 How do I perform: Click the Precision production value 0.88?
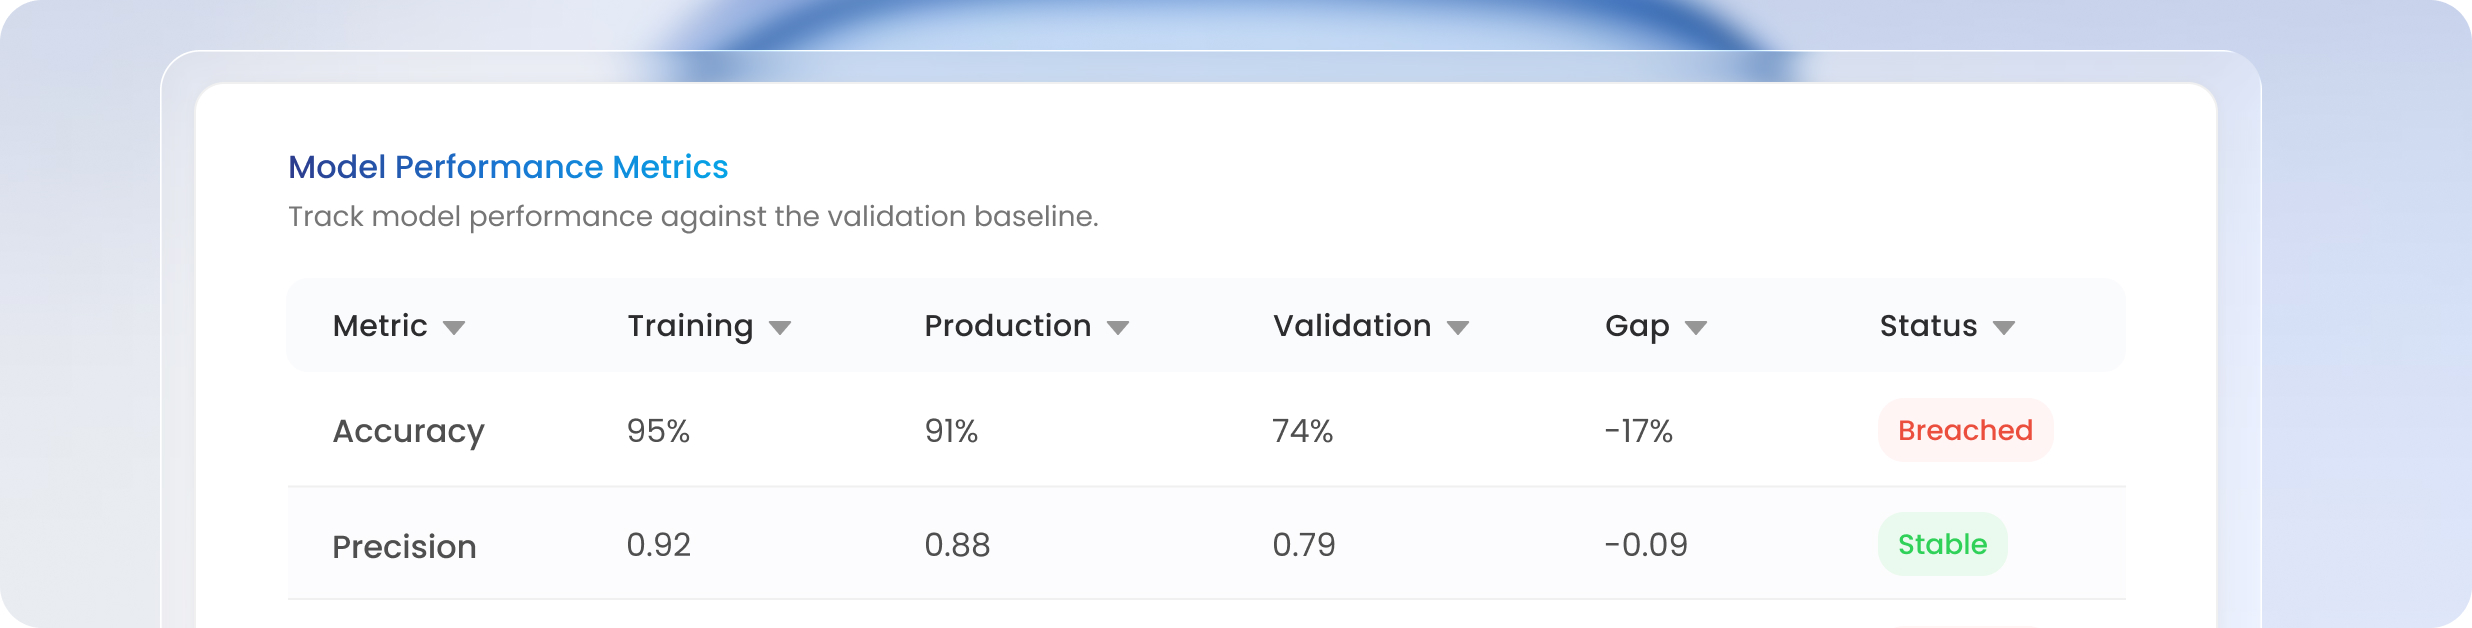pyautogui.click(x=957, y=545)
